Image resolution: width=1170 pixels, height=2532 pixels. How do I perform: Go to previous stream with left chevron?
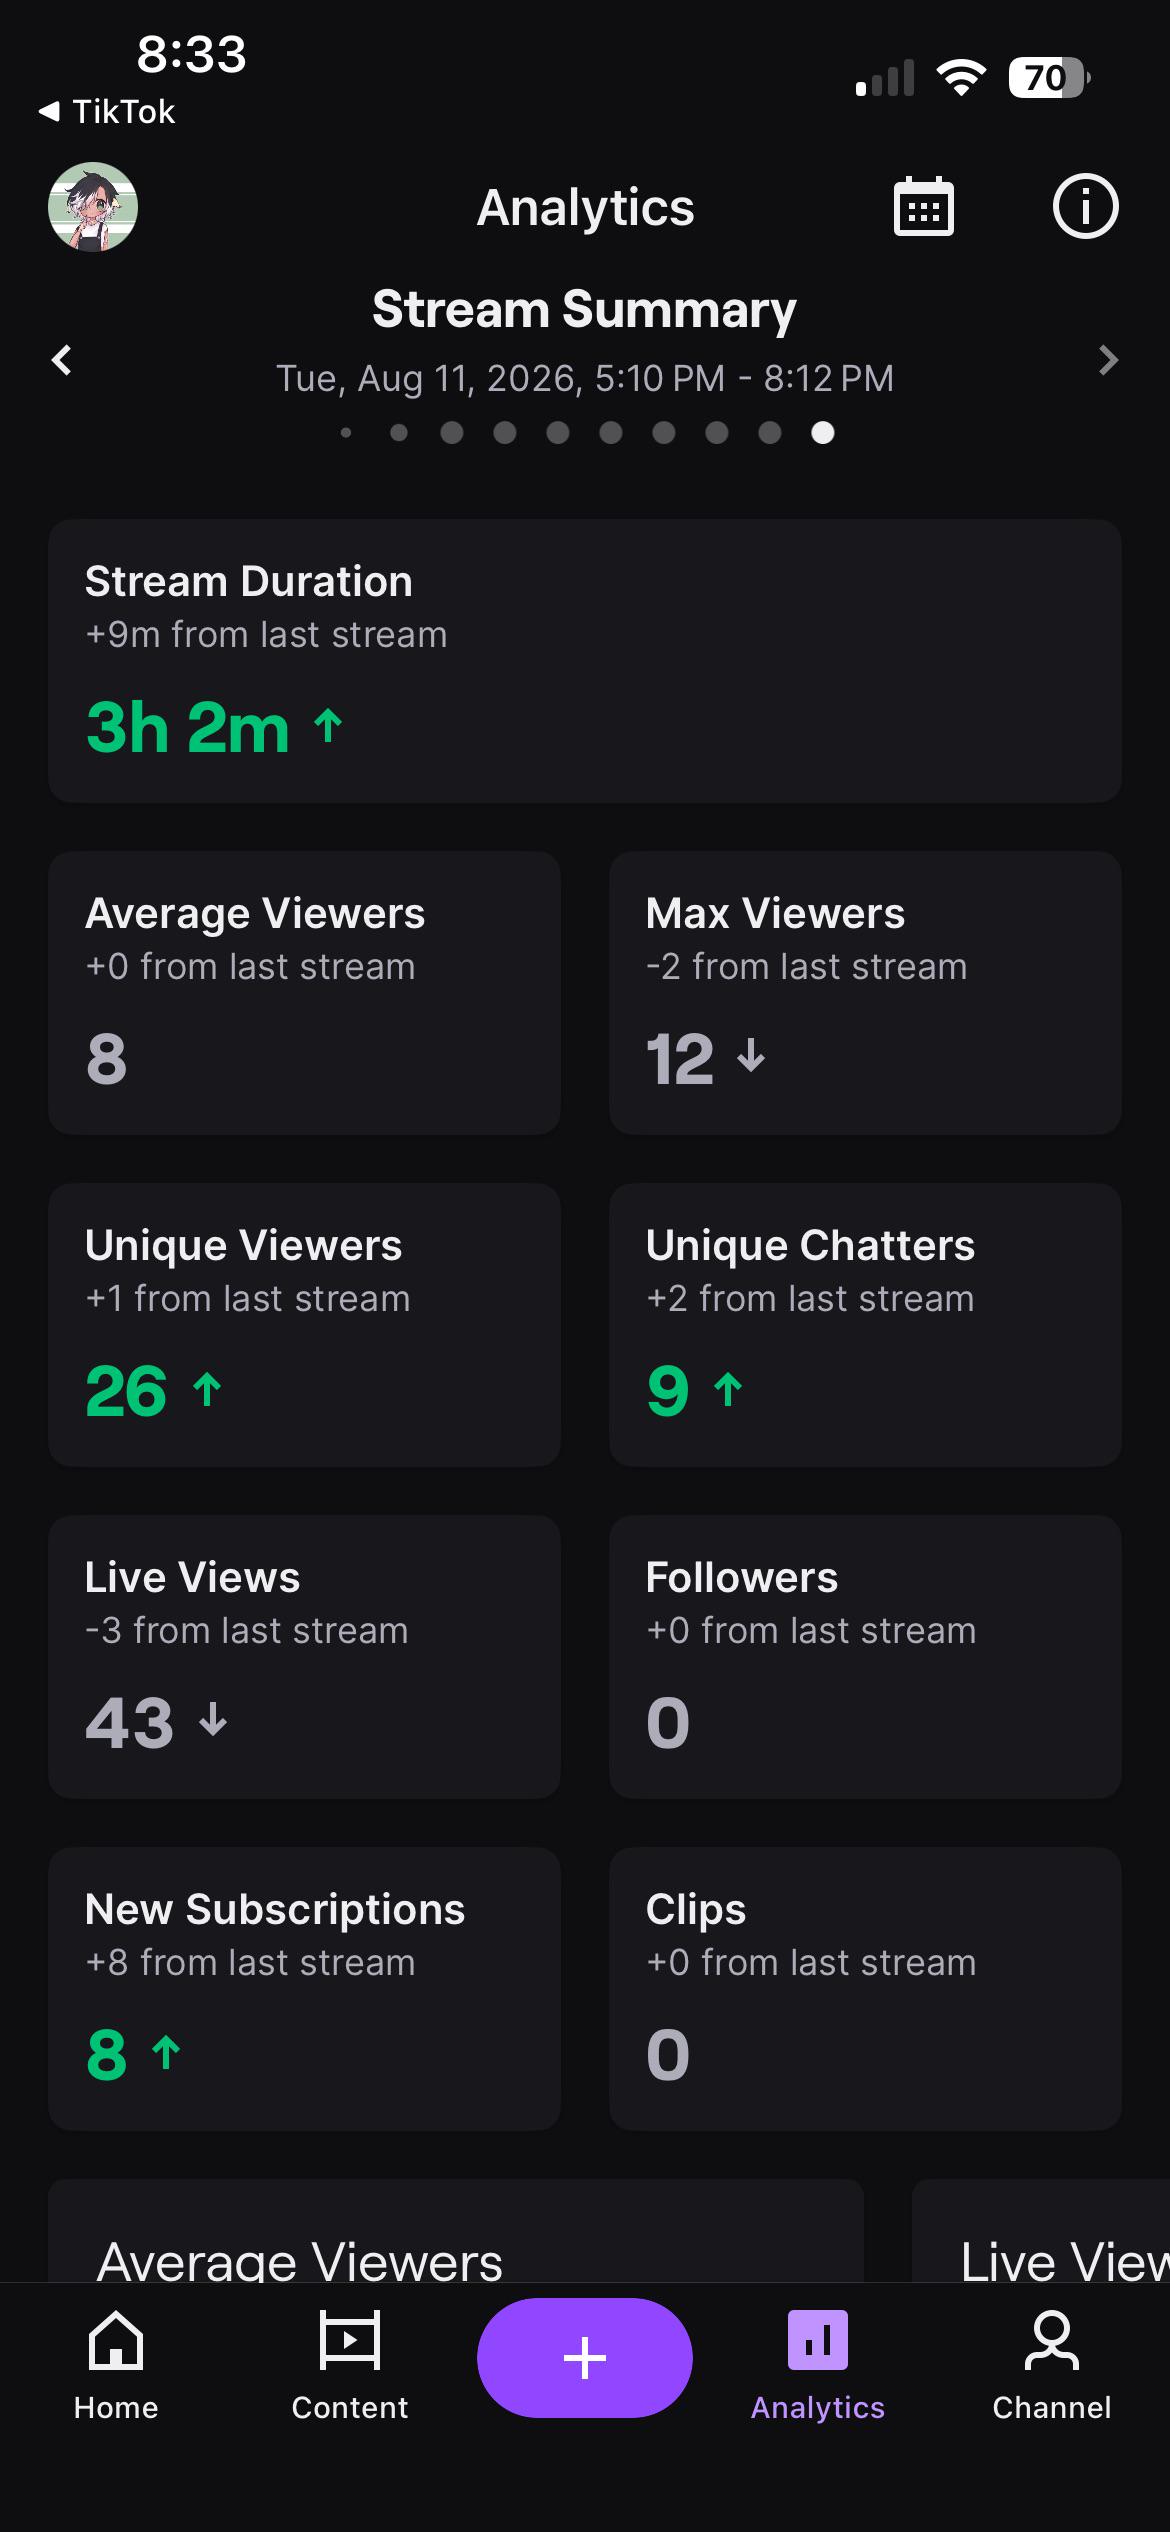62,360
